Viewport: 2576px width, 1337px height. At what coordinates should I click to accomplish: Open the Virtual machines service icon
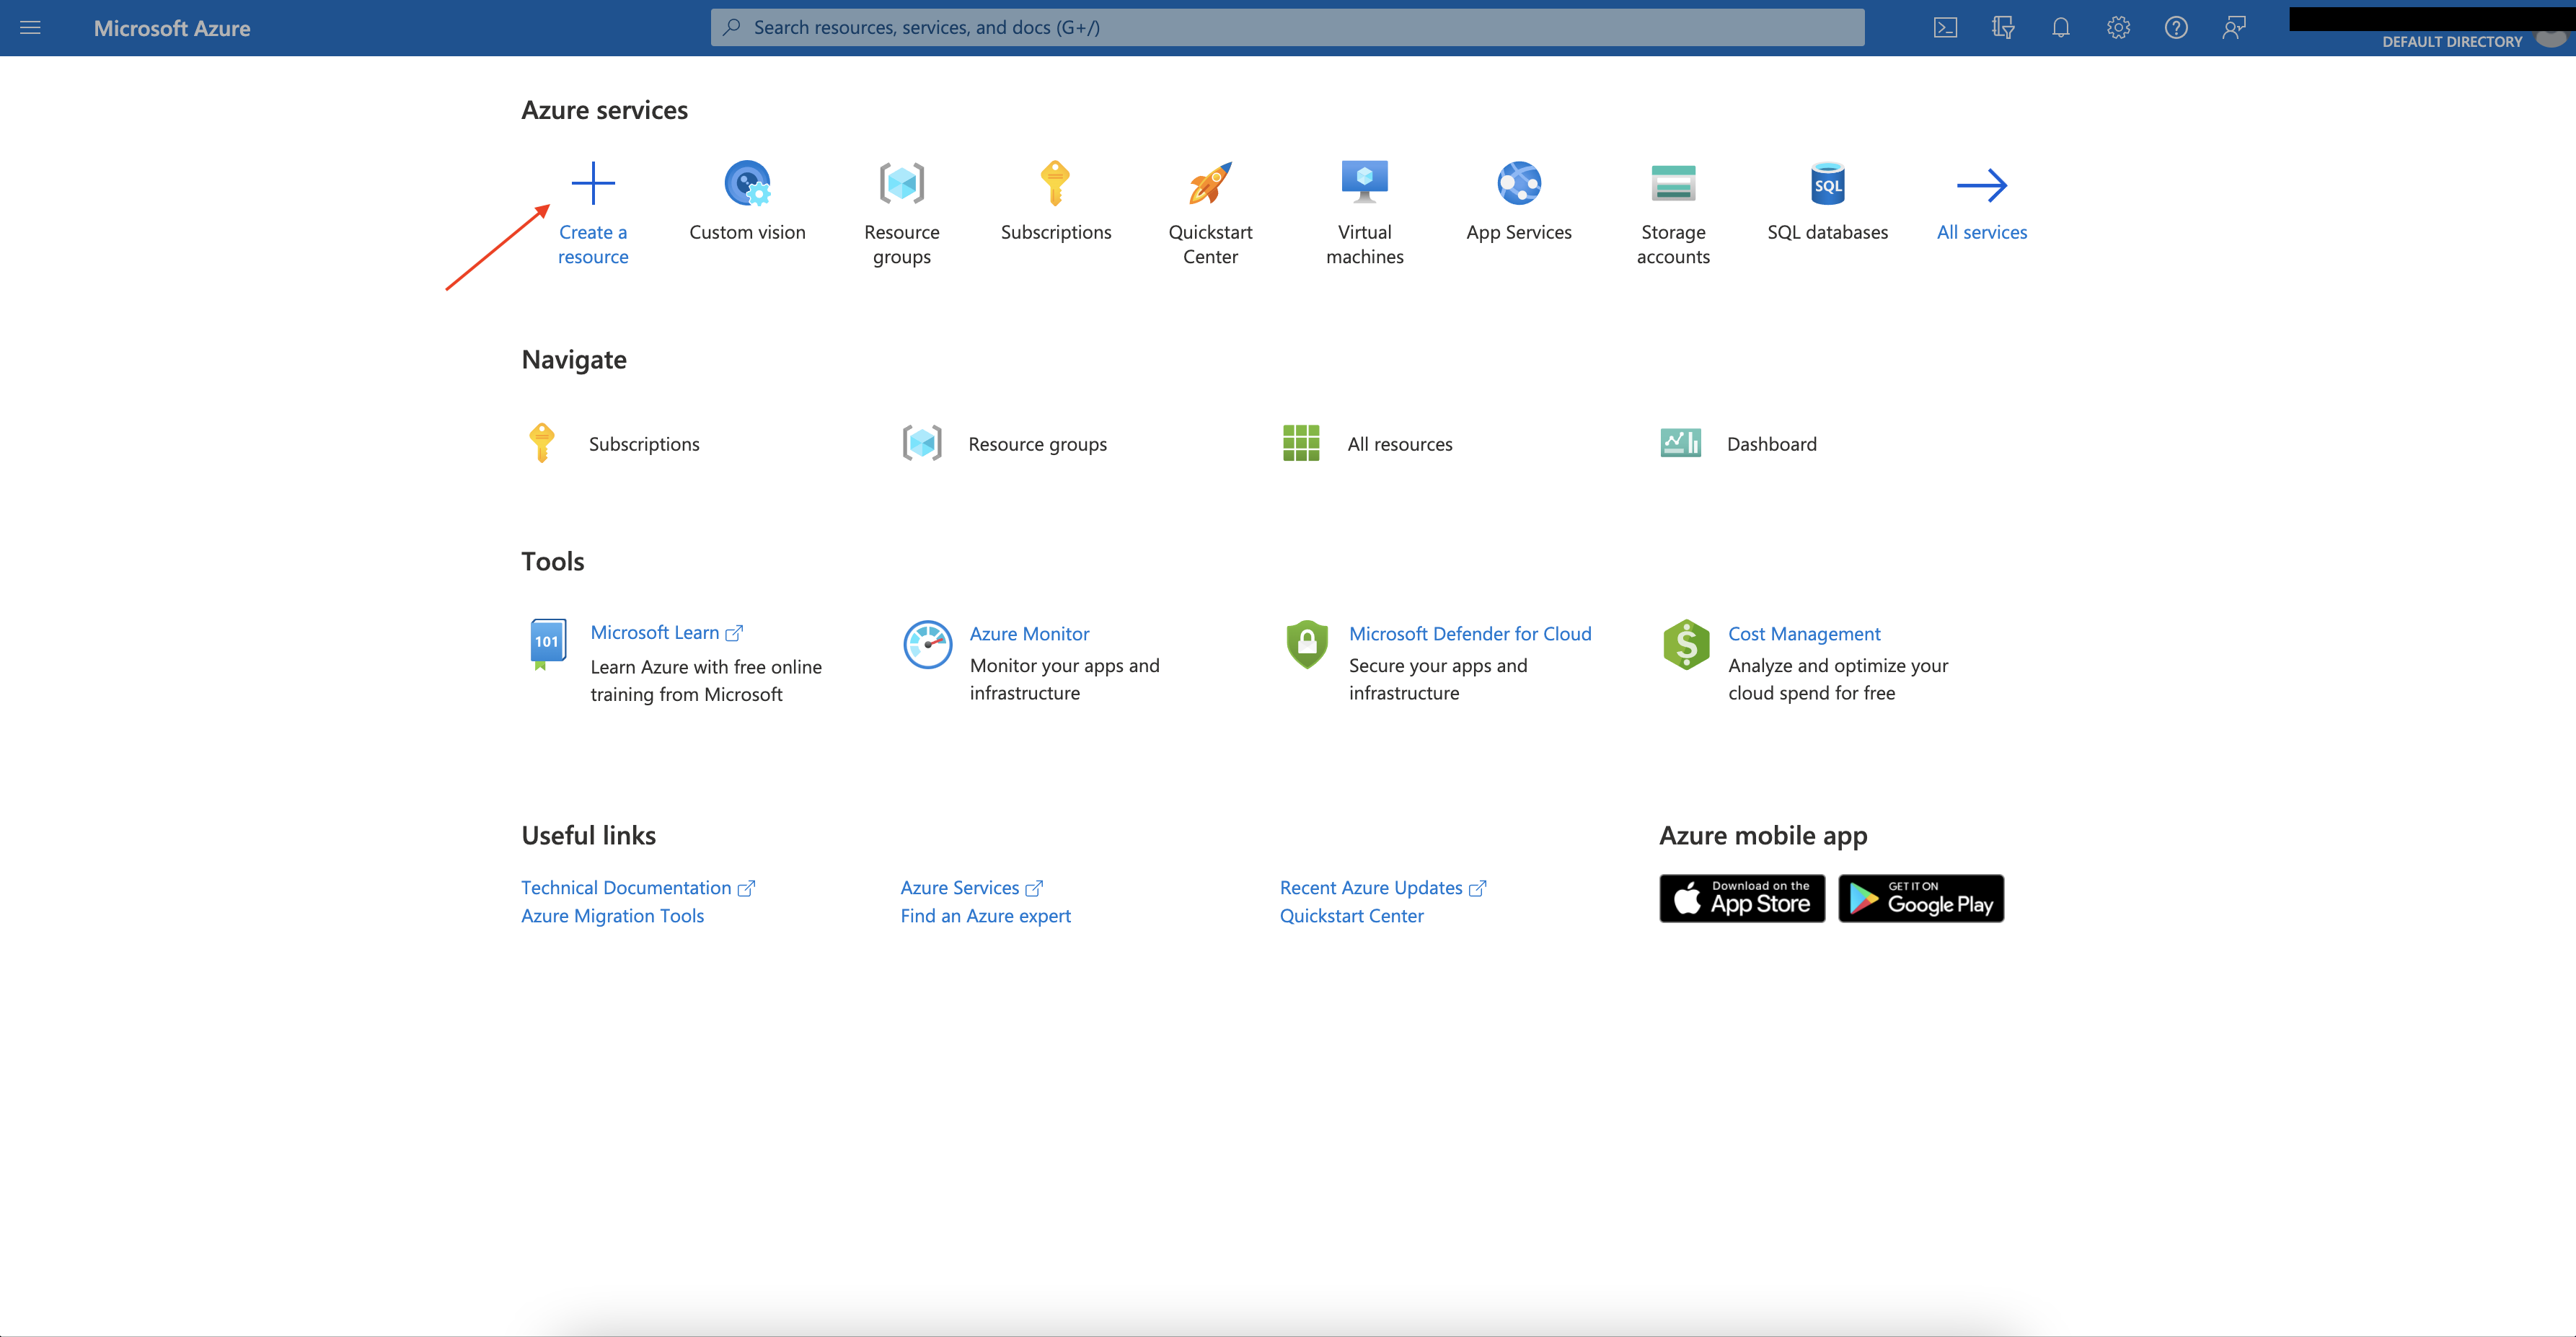(1365, 183)
